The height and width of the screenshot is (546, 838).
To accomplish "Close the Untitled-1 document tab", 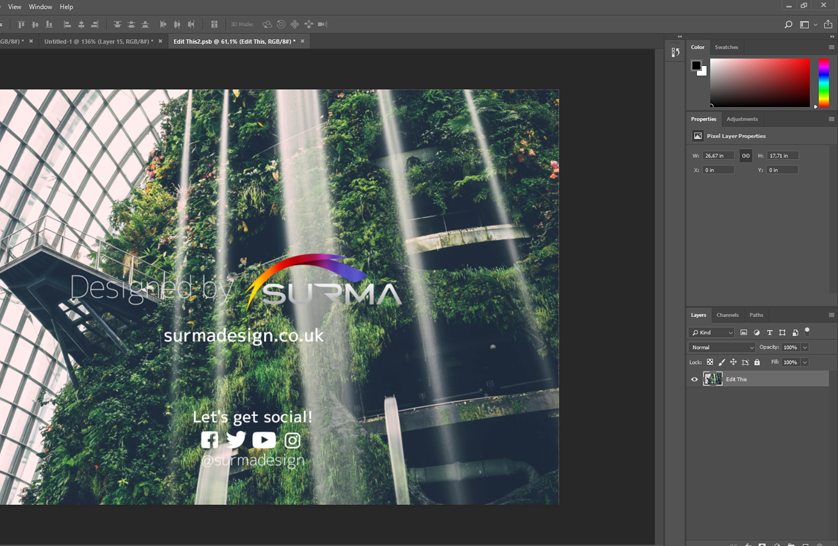I will (160, 41).
